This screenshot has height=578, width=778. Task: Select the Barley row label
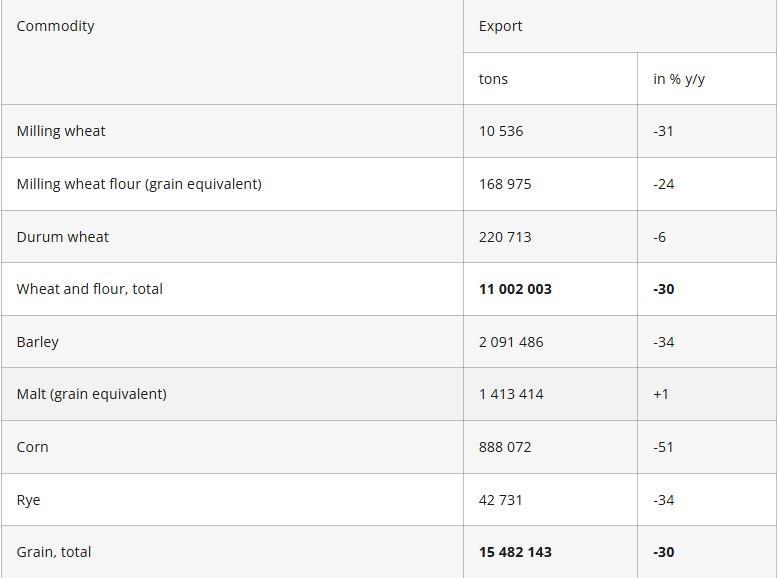click(x=38, y=342)
